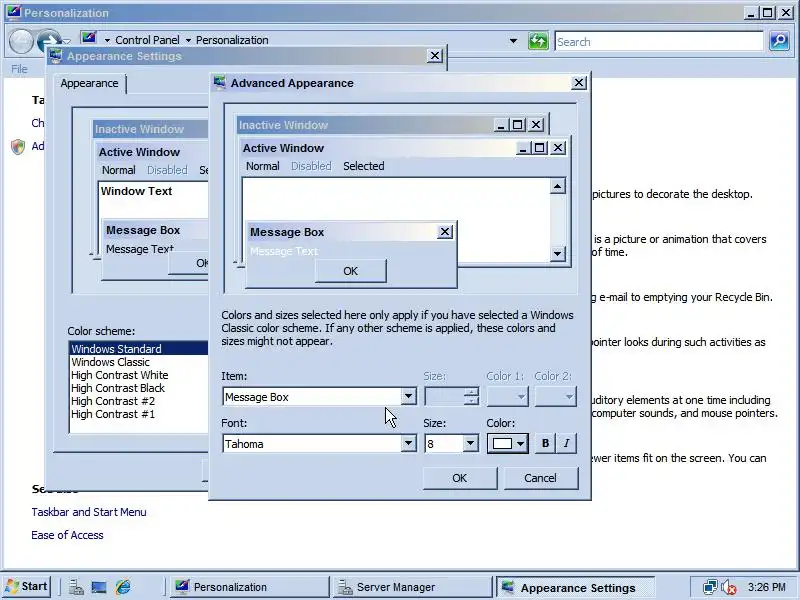Click 'Selected' in the preview menu bar
This screenshot has height=600, width=800.
coord(364,166)
